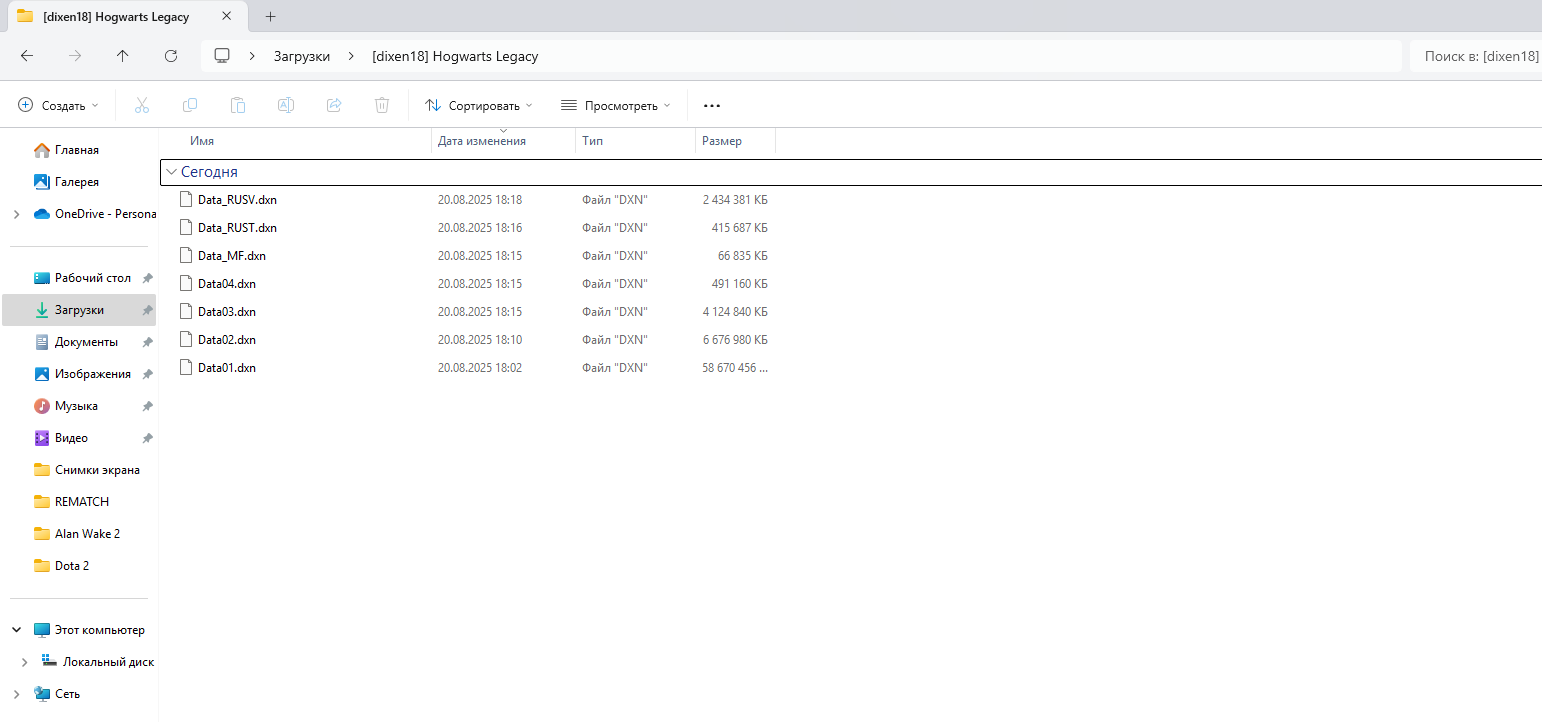Click the Share icon in toolbar
Image resolution: width=1542 pixels, height=722 pixels.
[x=334, y=105]
